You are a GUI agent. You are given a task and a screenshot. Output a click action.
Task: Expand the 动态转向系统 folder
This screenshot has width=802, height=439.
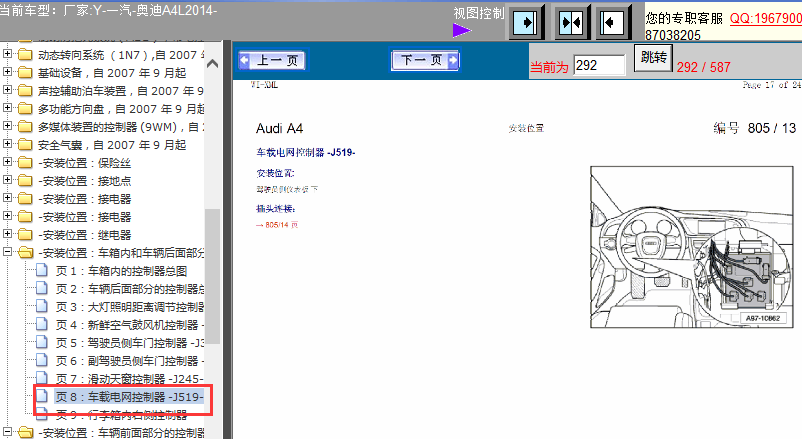click(x=7, y=53)
